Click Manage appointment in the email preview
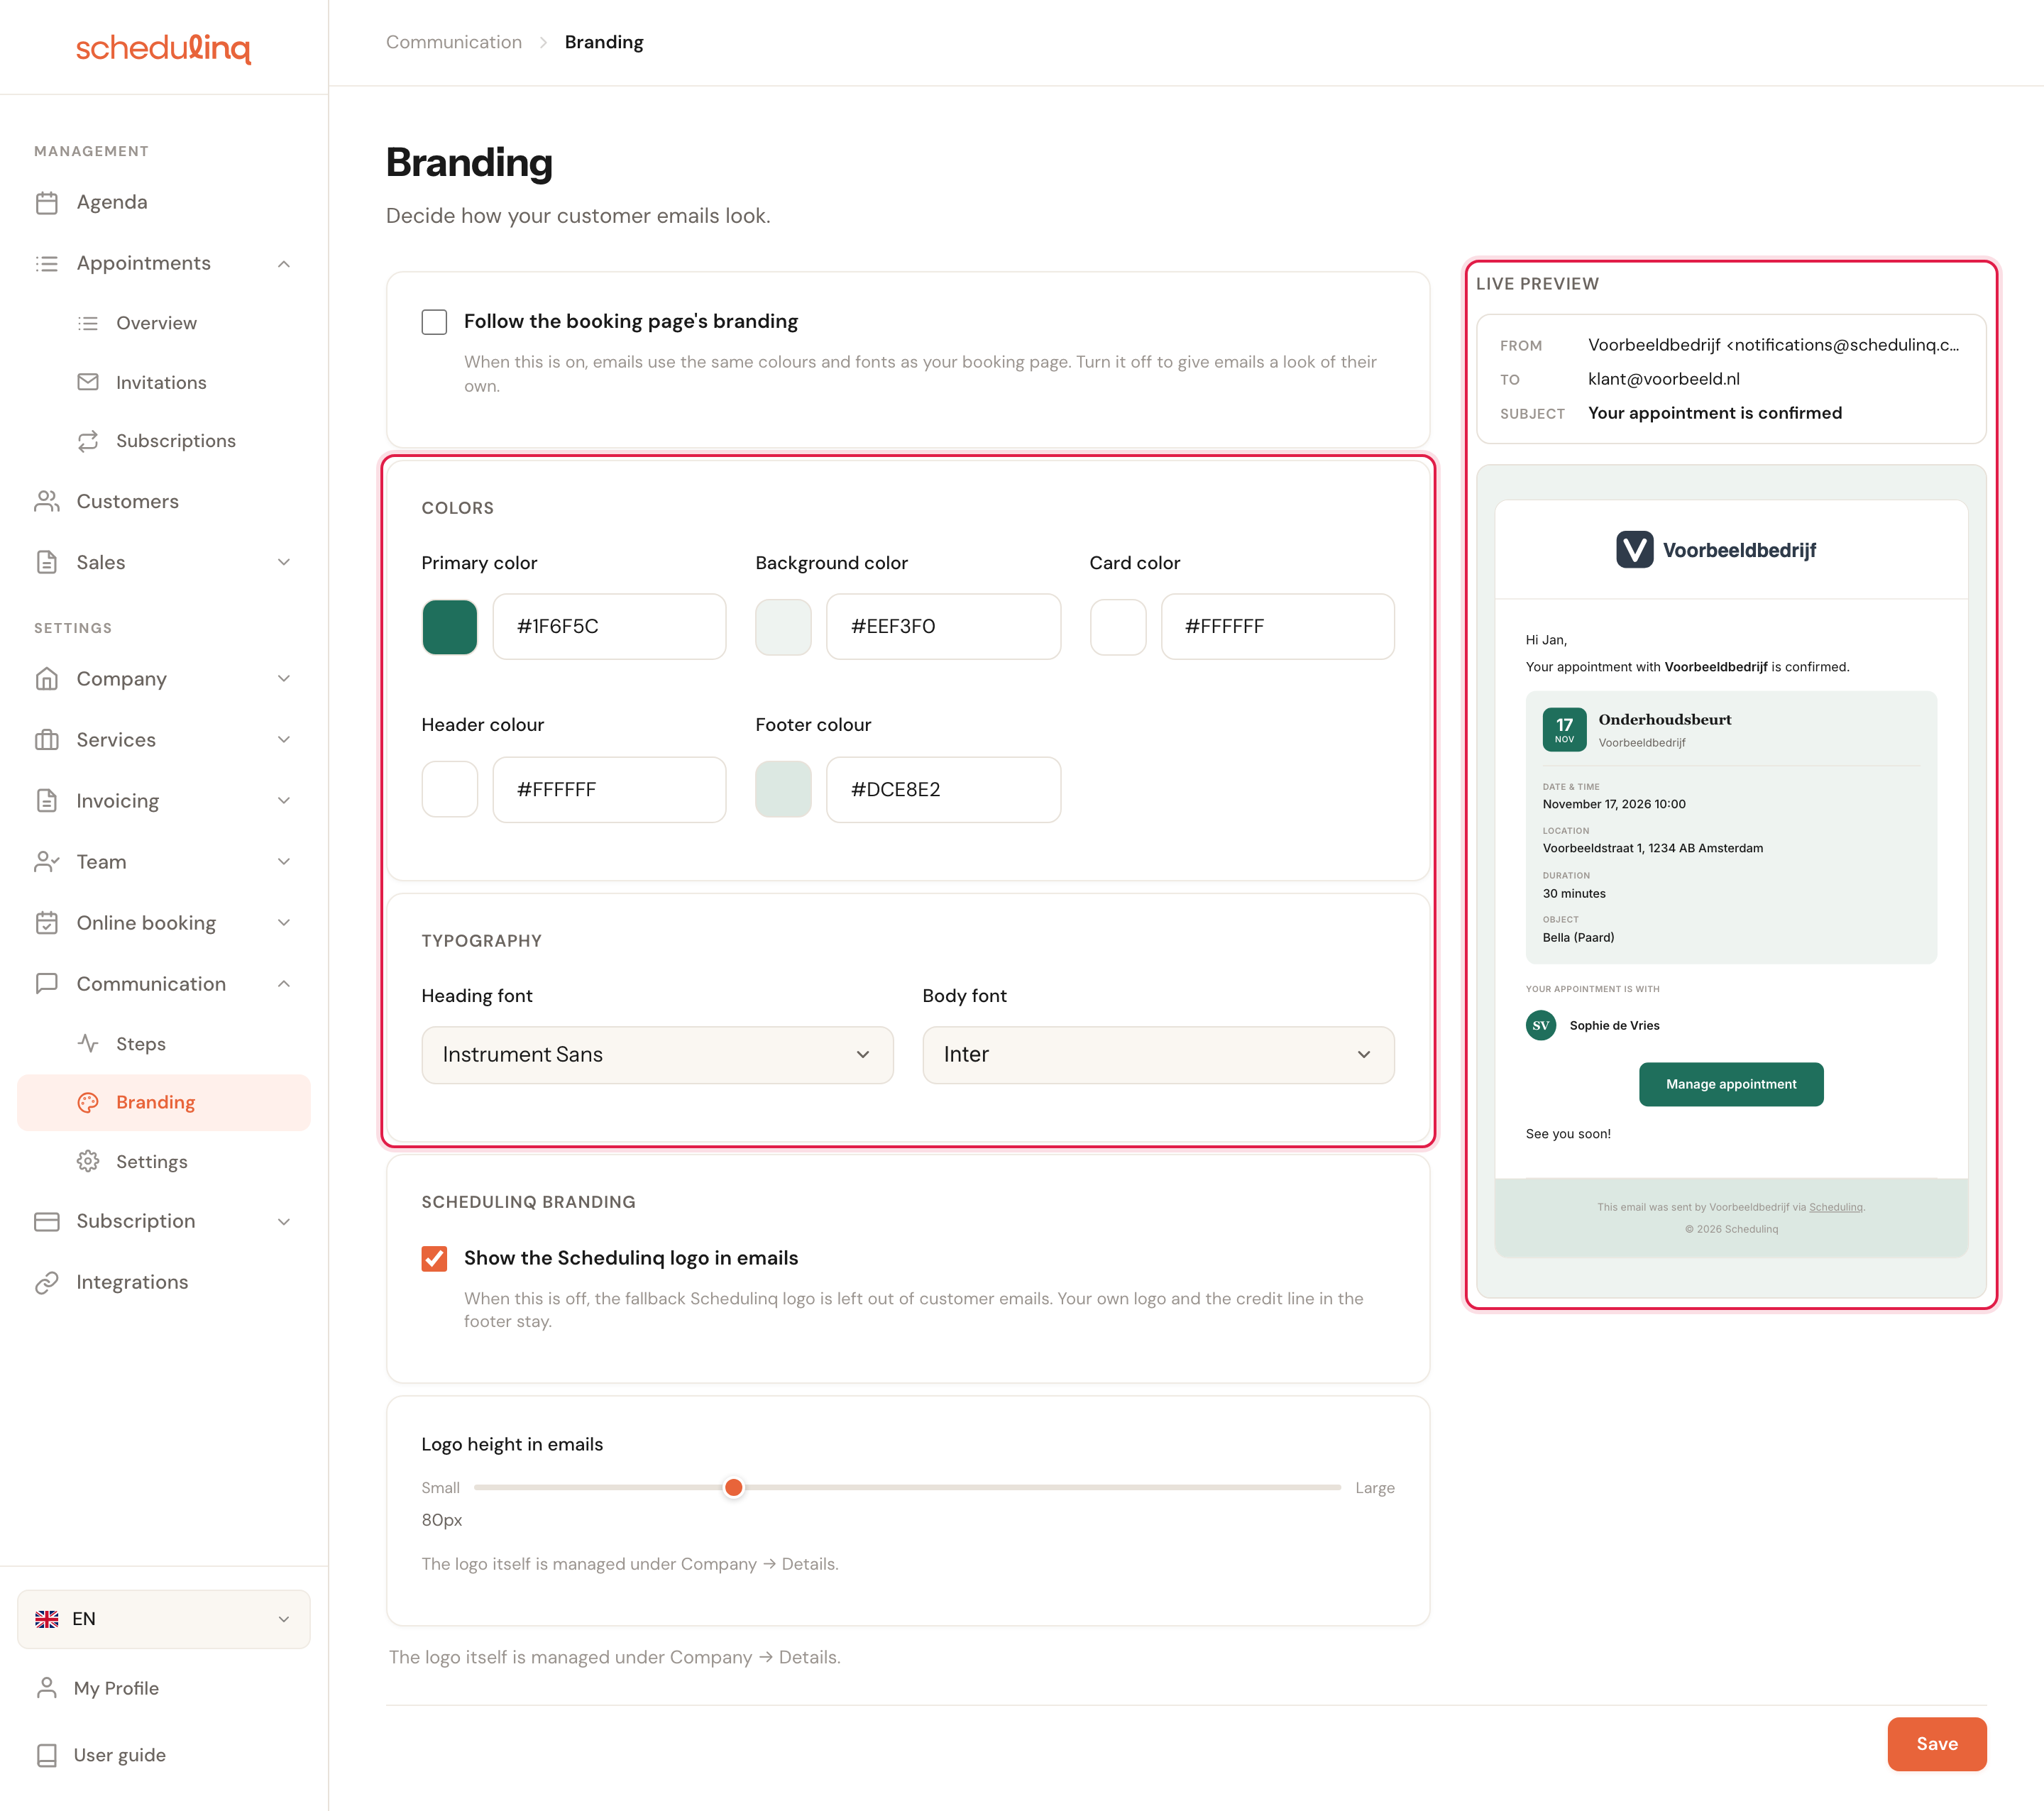The width and height of the screenshot is (2044, 1811). pyautogui.click(x=1731, y=1085)
